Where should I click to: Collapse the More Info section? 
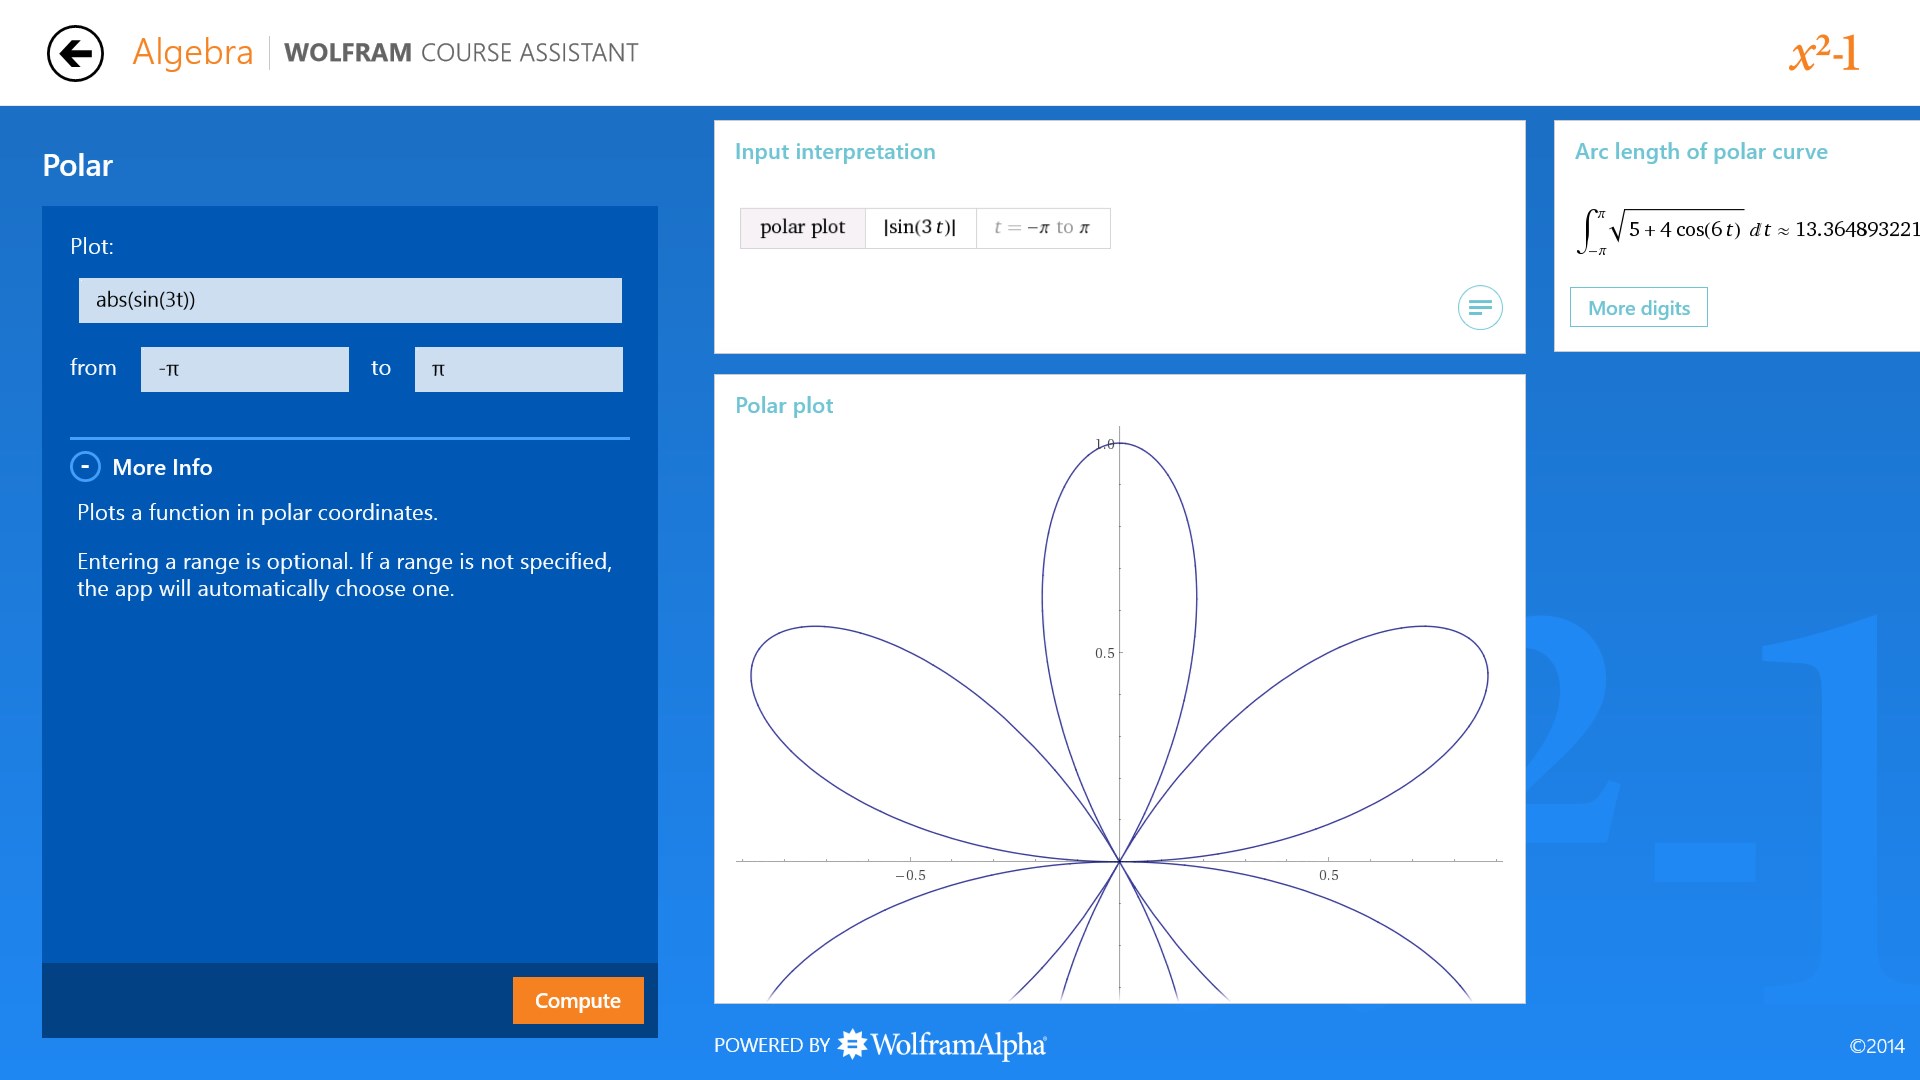[85, 467]
